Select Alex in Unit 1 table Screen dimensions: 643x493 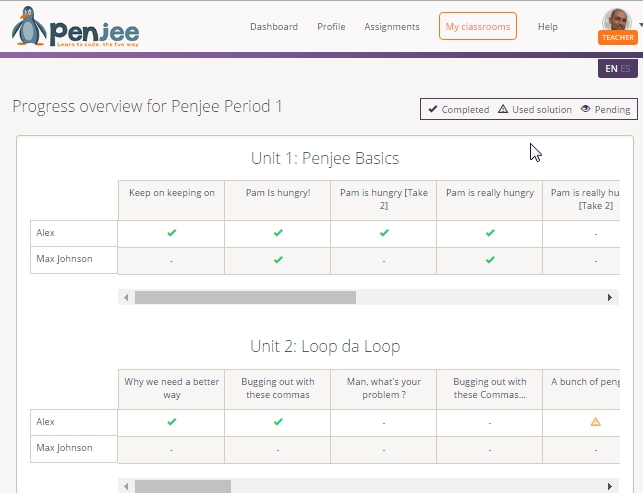point(74,233)
